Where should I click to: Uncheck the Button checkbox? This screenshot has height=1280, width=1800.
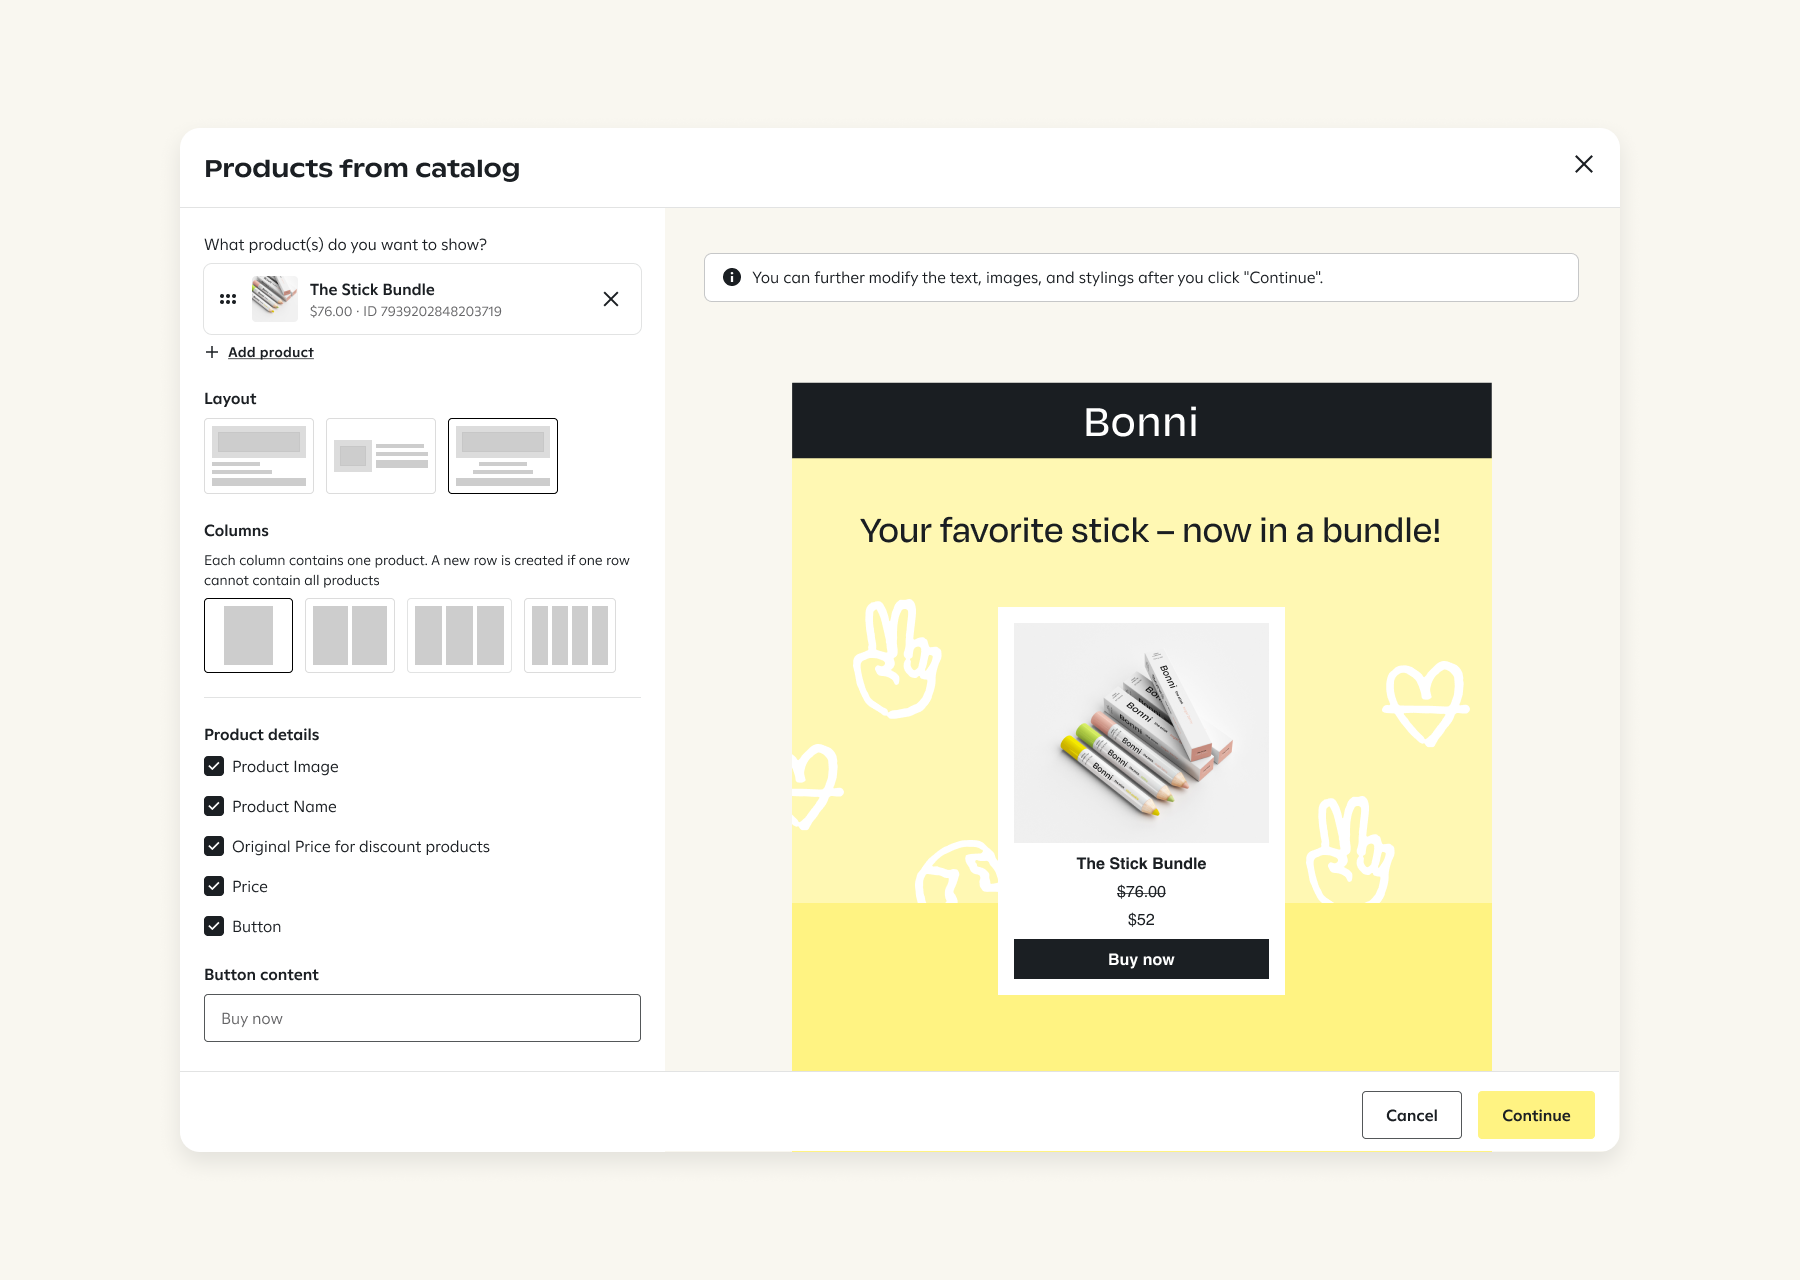point(214,926)
